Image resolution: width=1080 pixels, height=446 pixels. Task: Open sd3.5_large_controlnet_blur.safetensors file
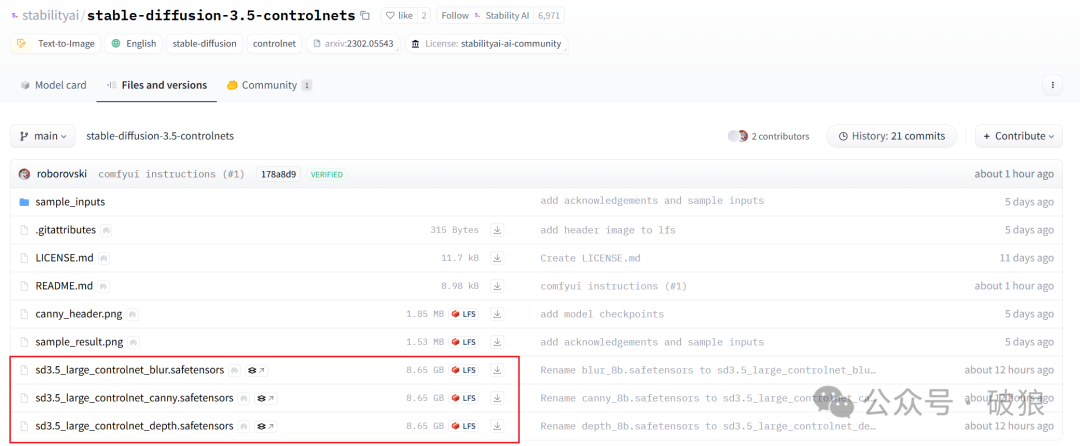tap(129, 370)
